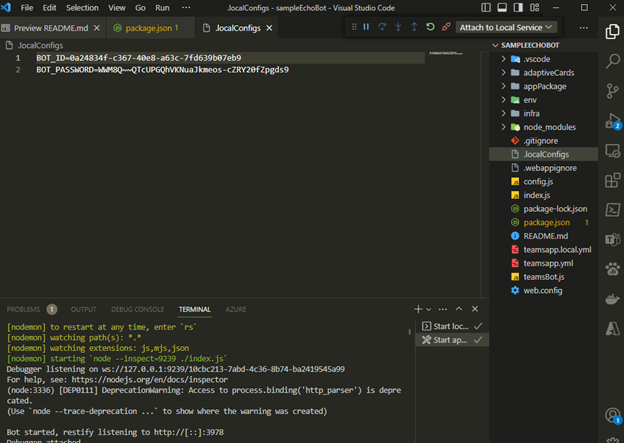Screen dimensions: 624x443
Task: Open the Extensions view icon
Action: tap(612, 180)
